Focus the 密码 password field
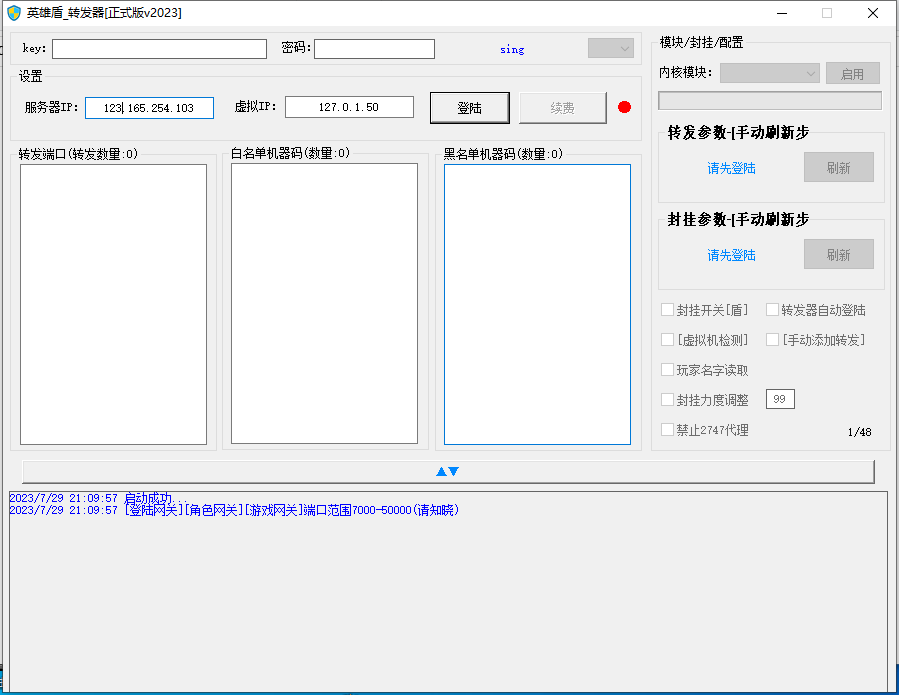This screenshot has width=899, height=695. click(374, 49)
